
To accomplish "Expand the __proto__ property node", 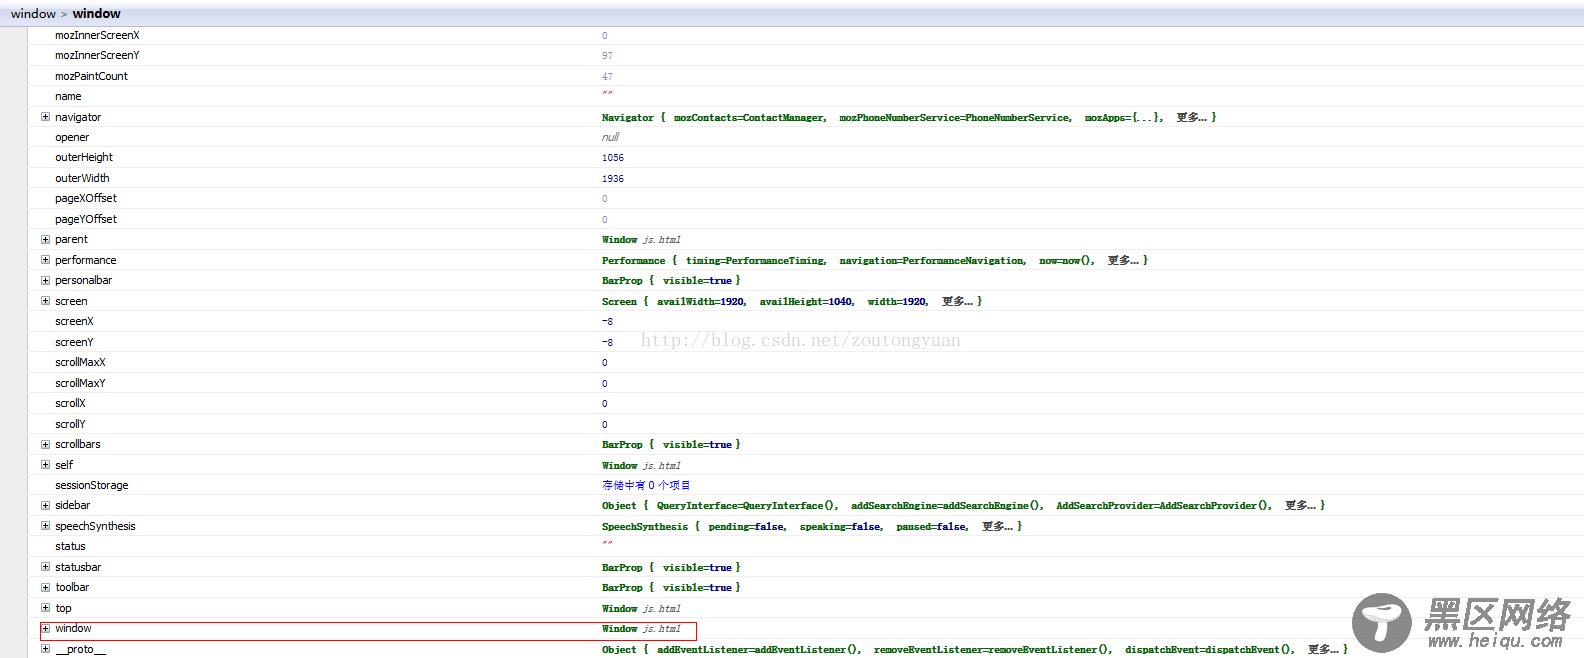I will click(x=45, y=649).
